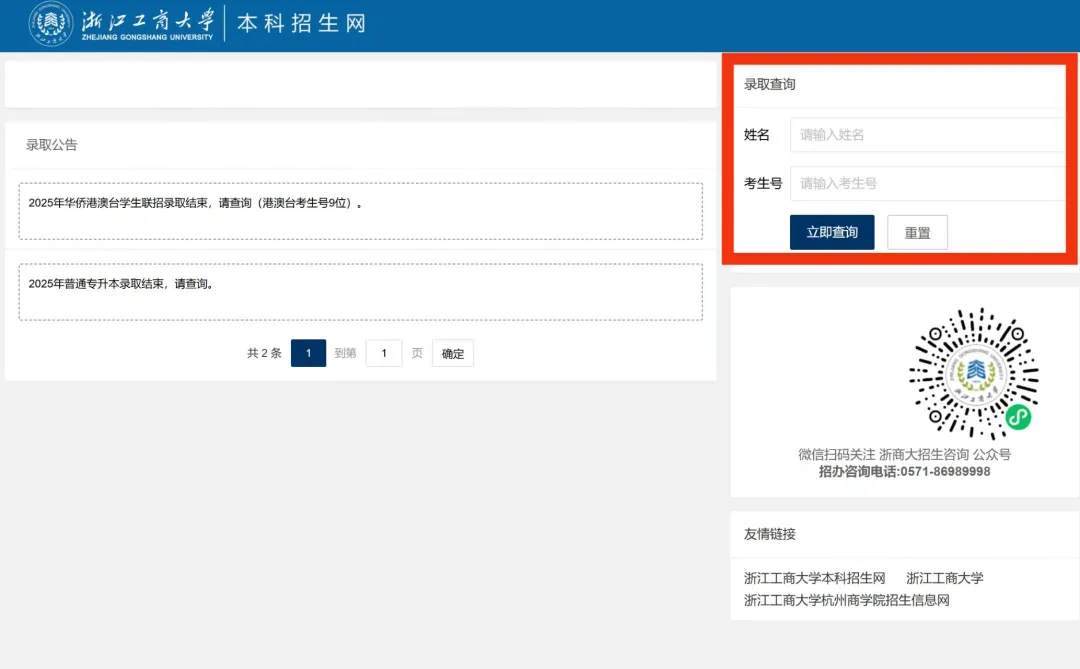Open the 2025年普通专升本录取结束 announcement

[x=360, y=291]
